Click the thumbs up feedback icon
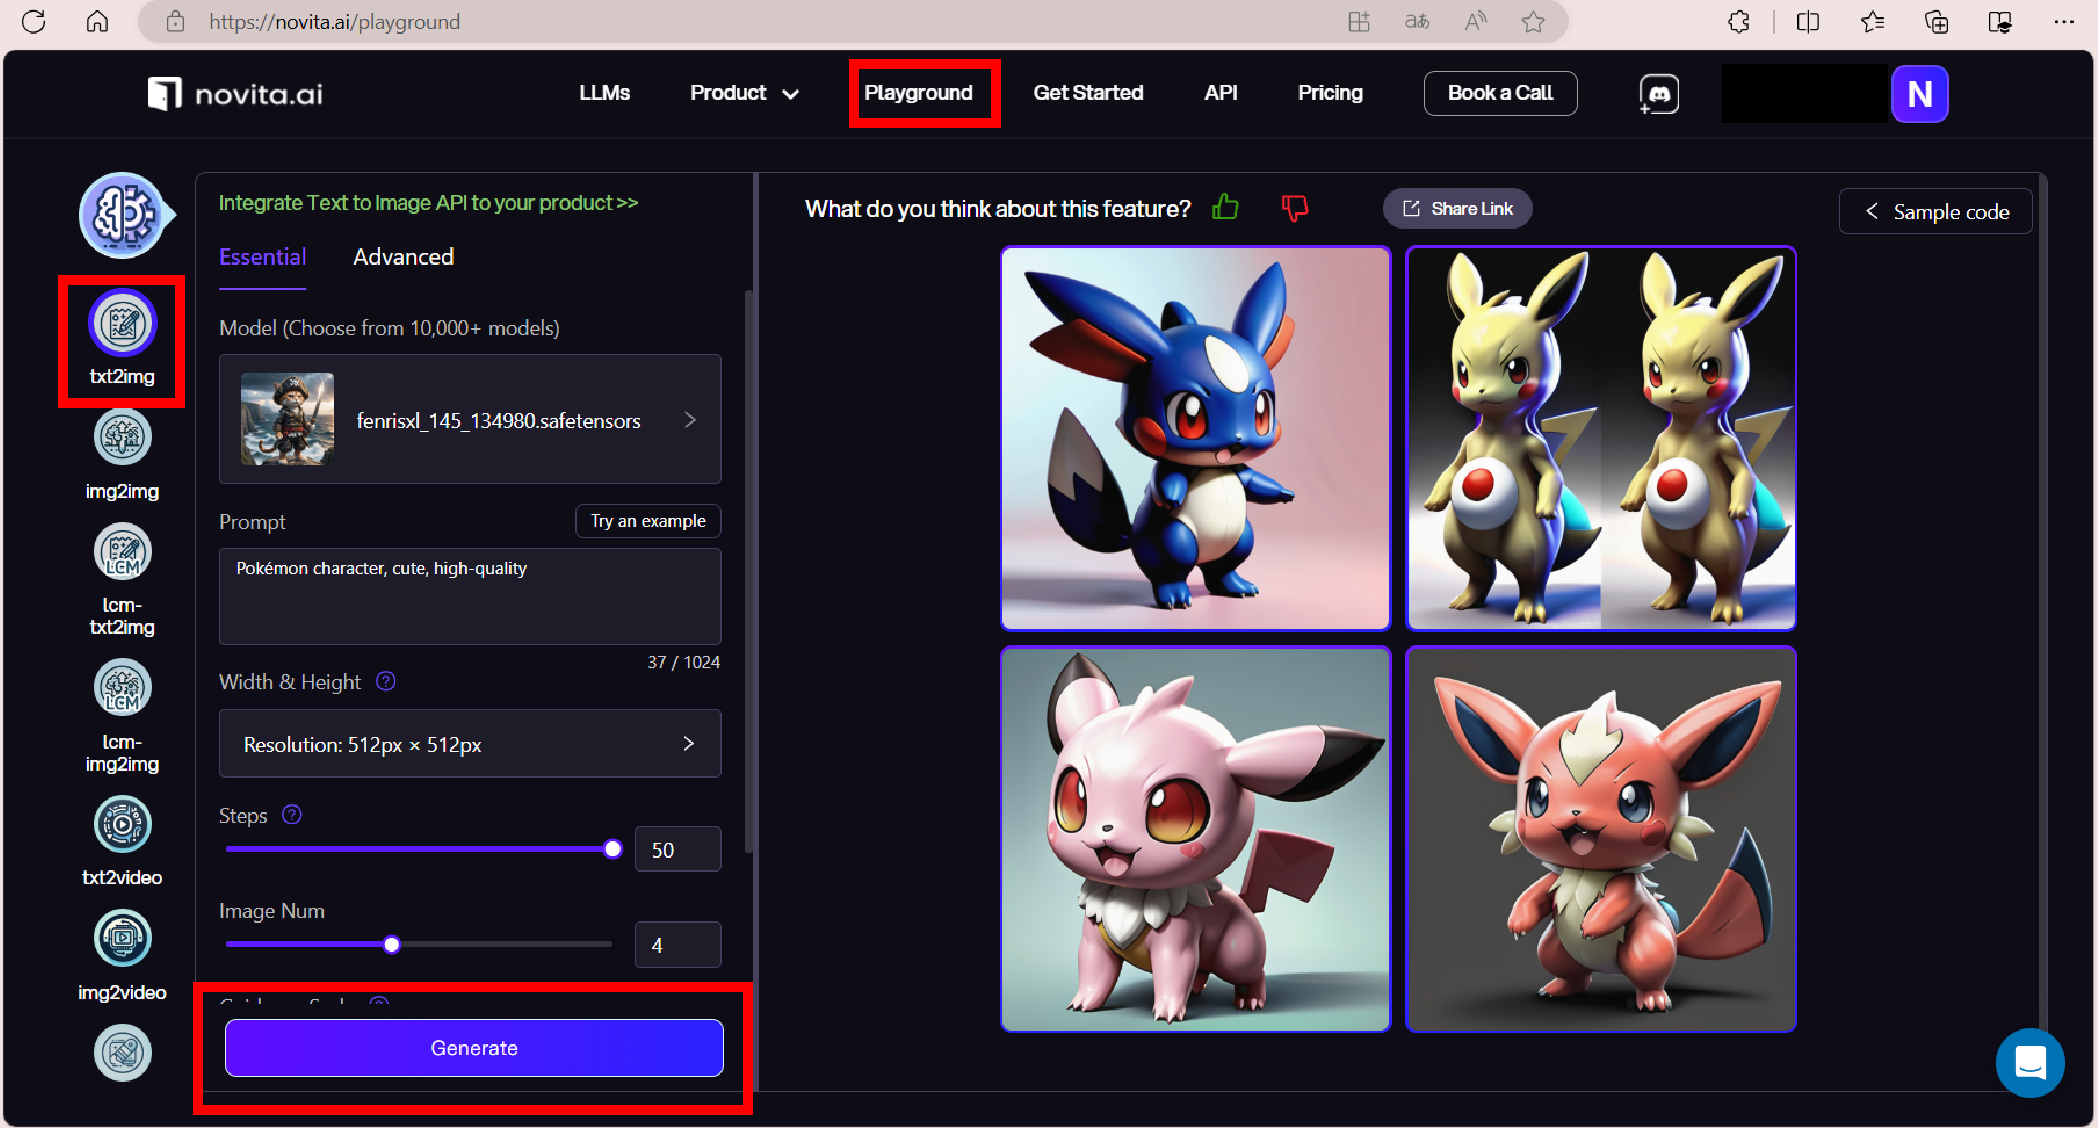This screenshot has width=2098, height=1128. [x=1225, y=208]
